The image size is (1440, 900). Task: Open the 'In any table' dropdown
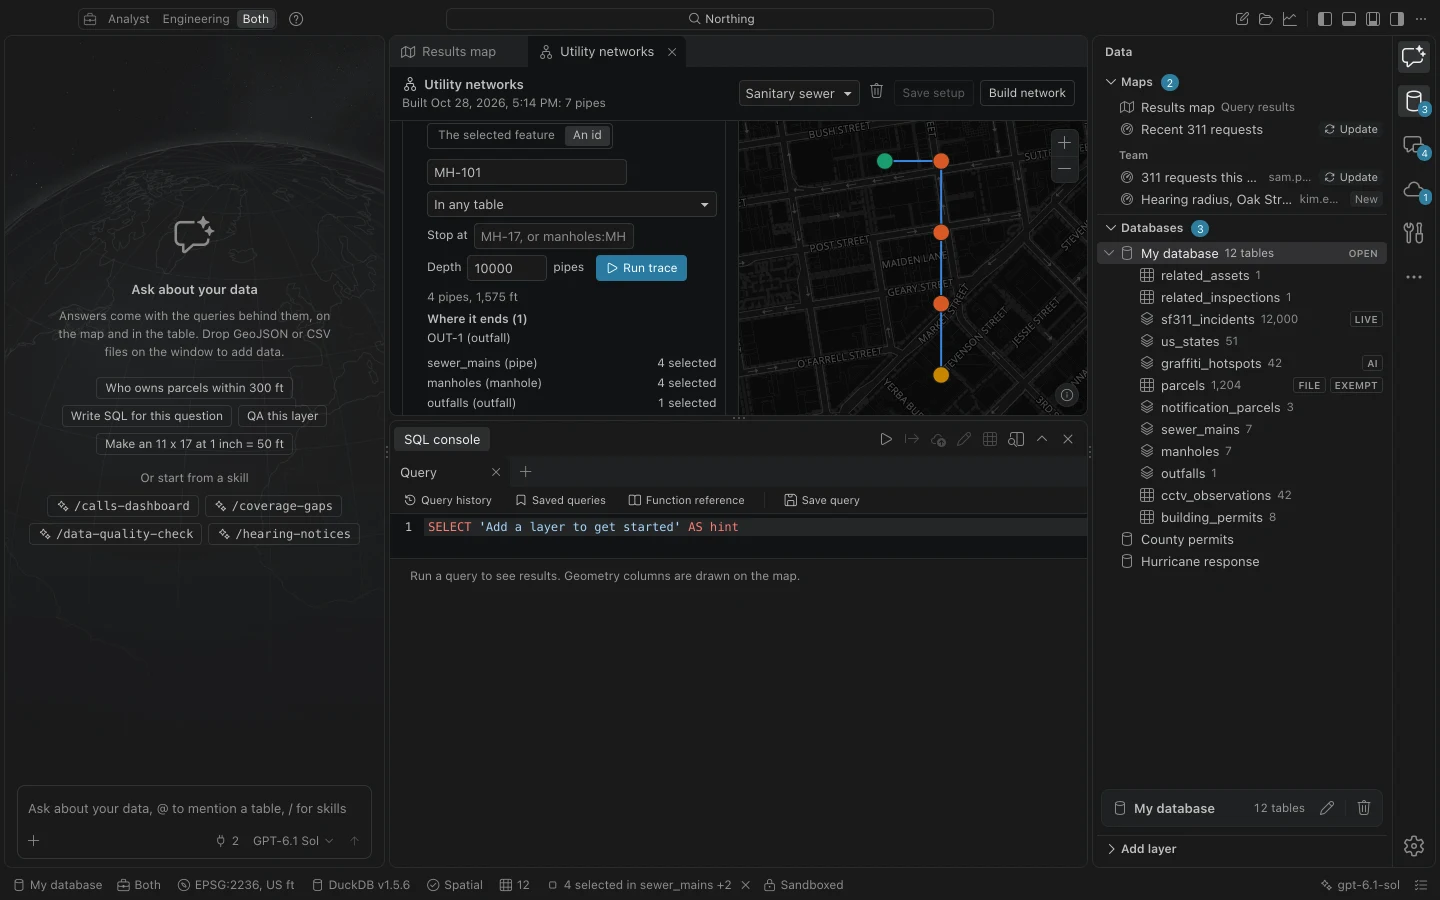click(x=572, y=204)
